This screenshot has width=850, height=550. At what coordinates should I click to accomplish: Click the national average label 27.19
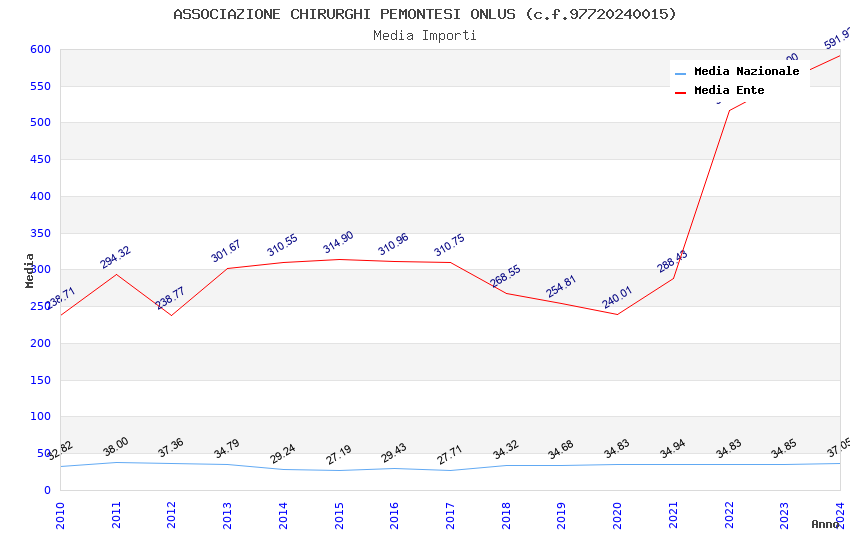pos(339,455)
